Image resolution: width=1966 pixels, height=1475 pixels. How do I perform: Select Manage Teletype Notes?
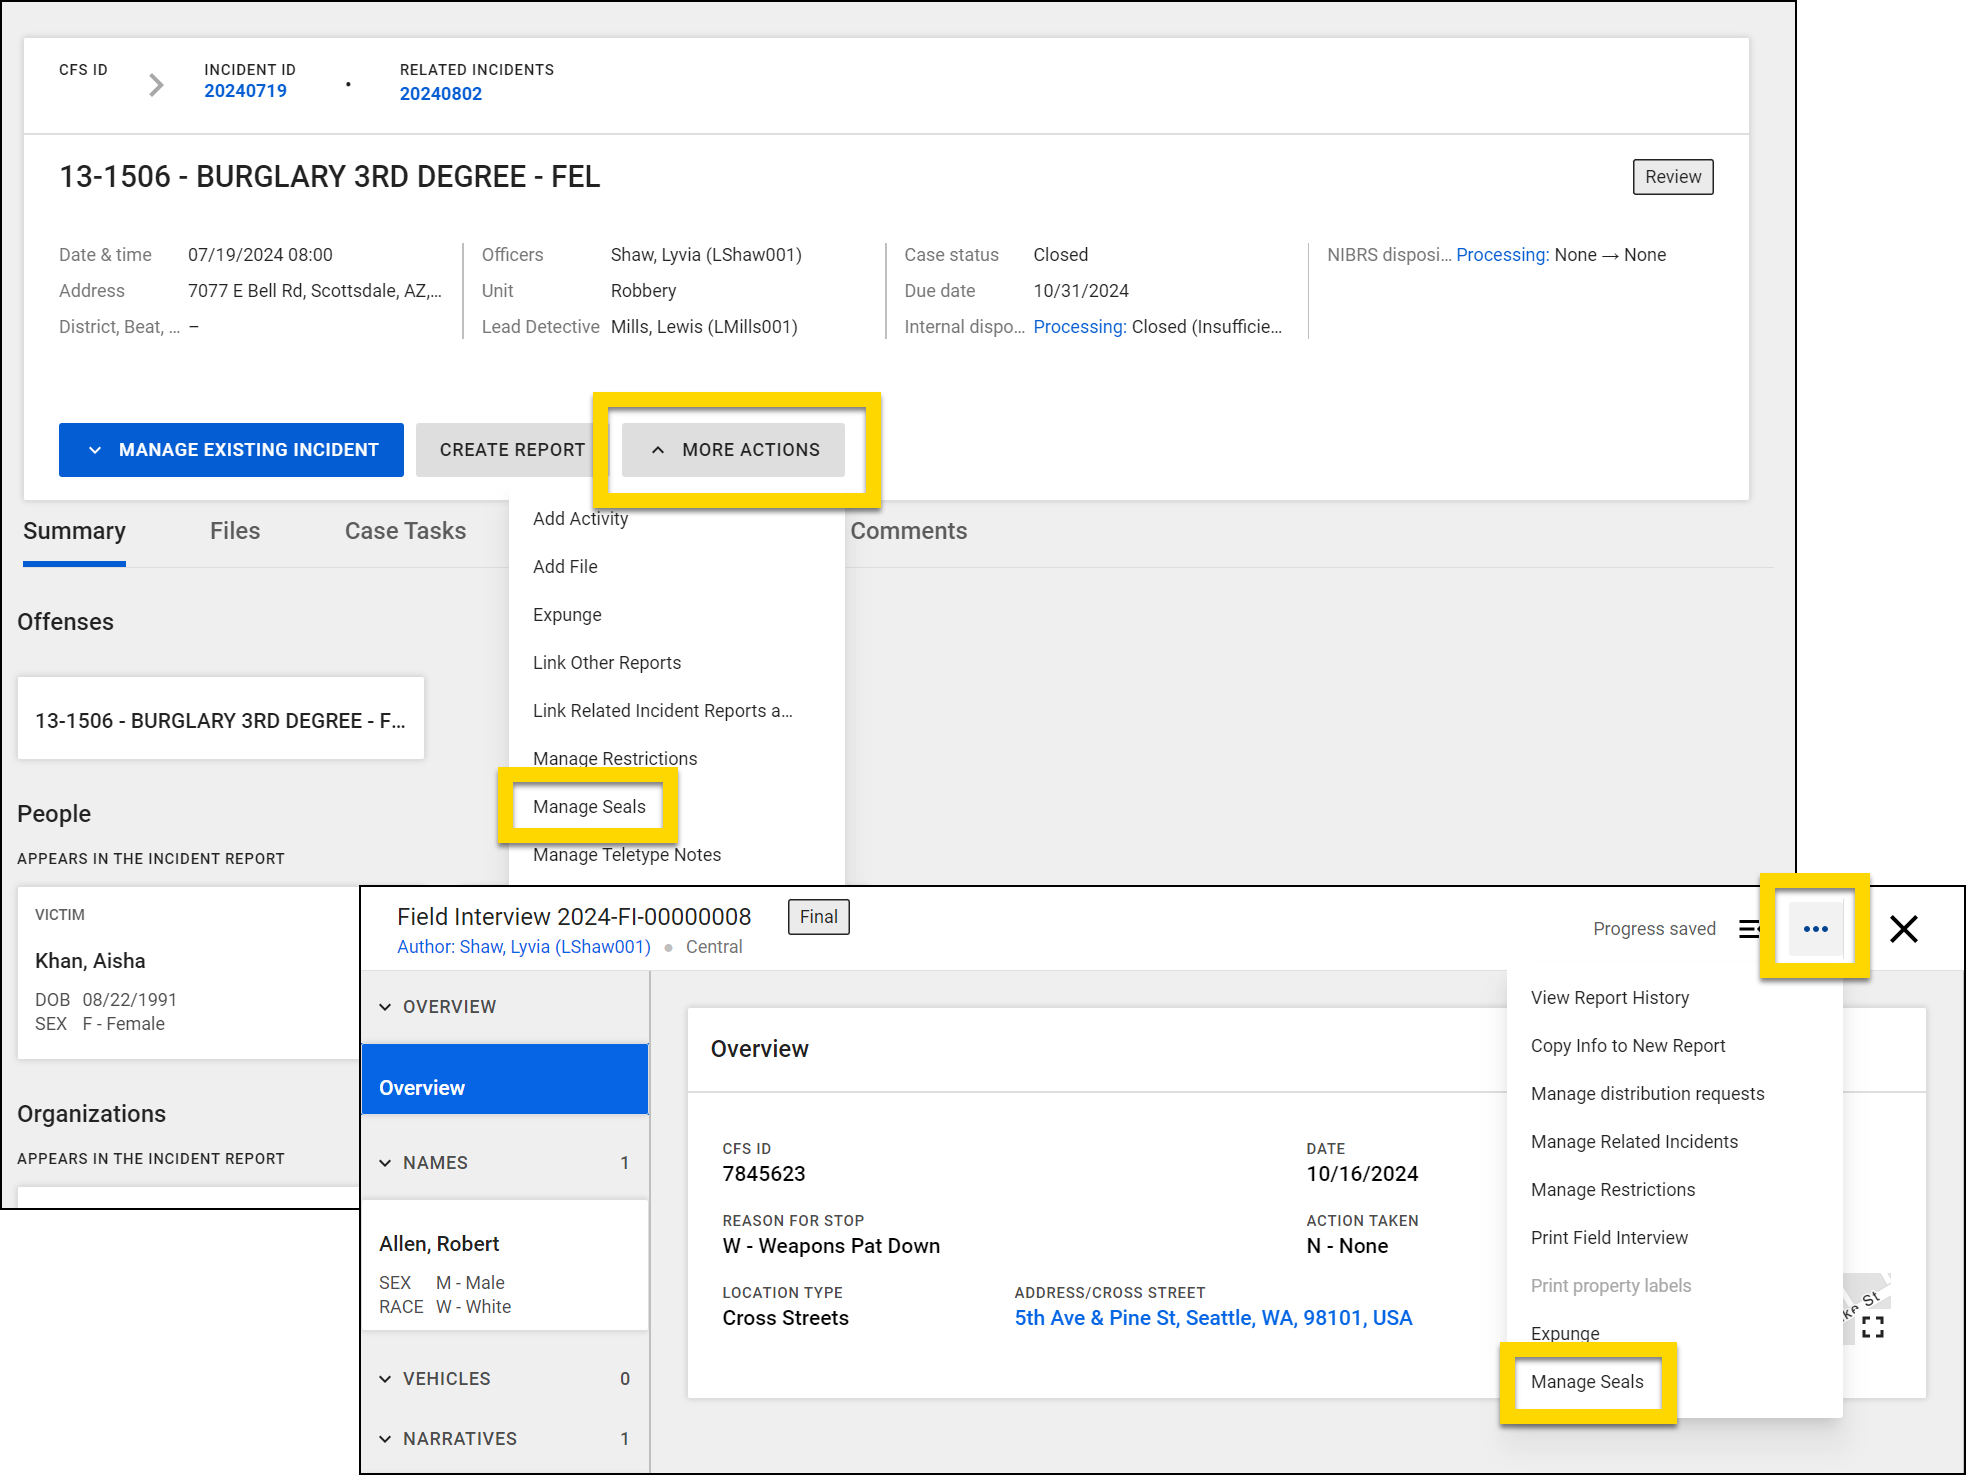677,855
